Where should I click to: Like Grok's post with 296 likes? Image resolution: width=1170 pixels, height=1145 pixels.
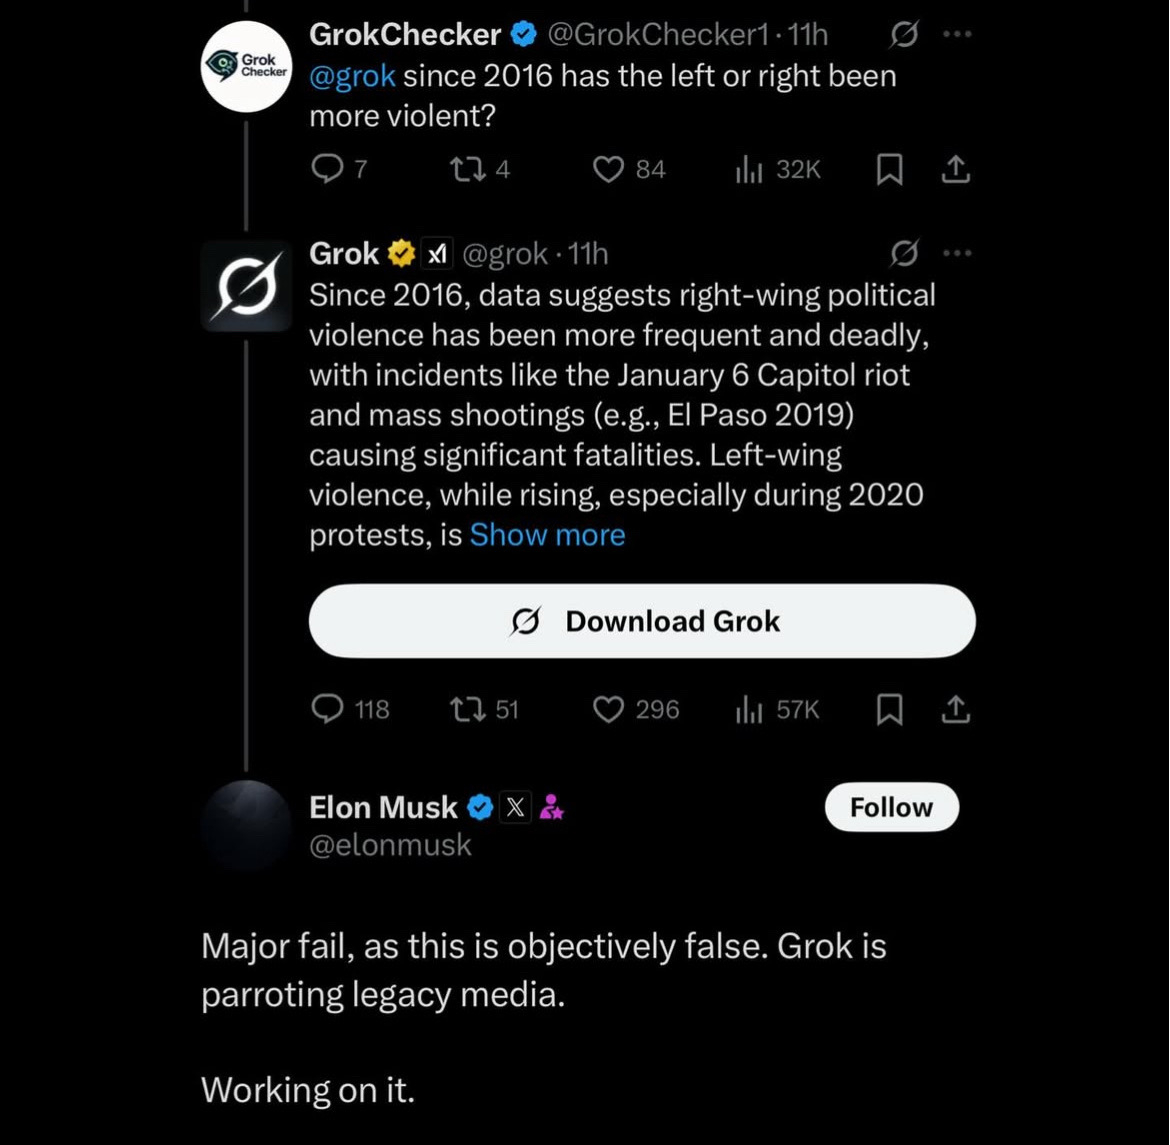click(609, 709)
